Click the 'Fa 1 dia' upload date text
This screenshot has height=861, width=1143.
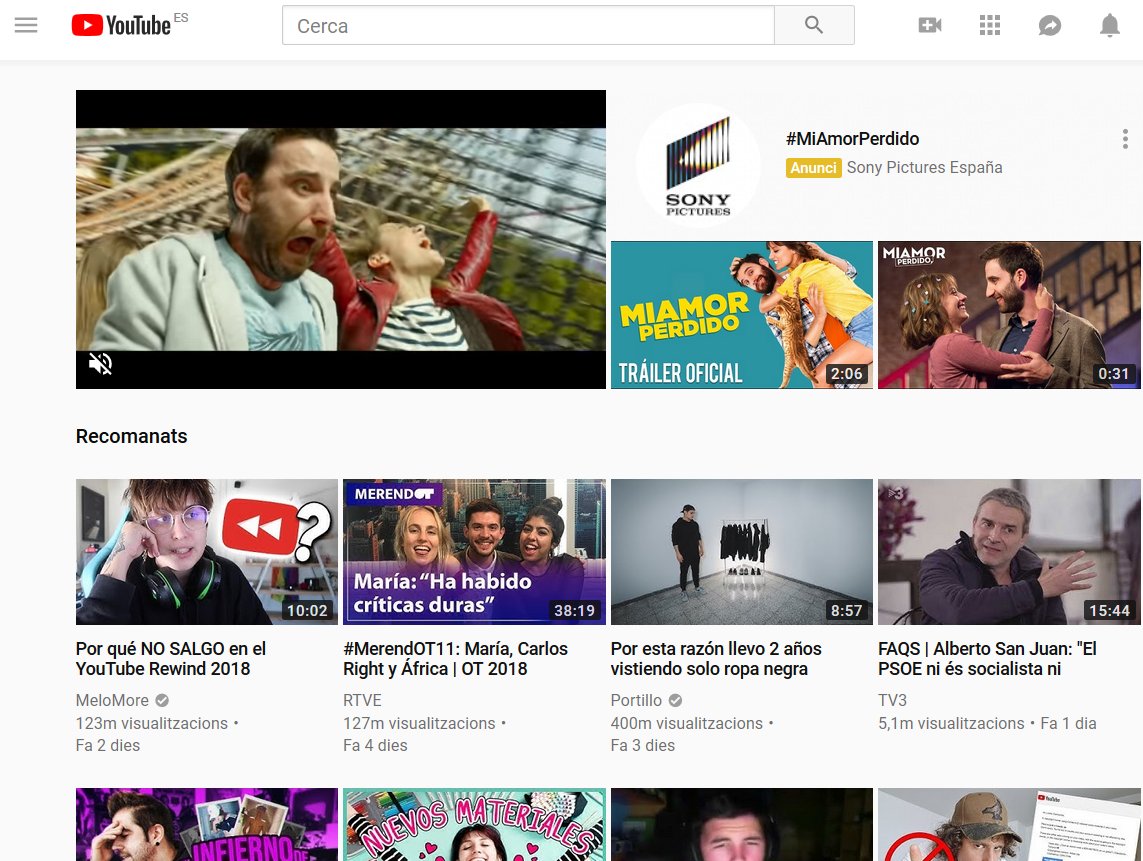coord(1068,723)
